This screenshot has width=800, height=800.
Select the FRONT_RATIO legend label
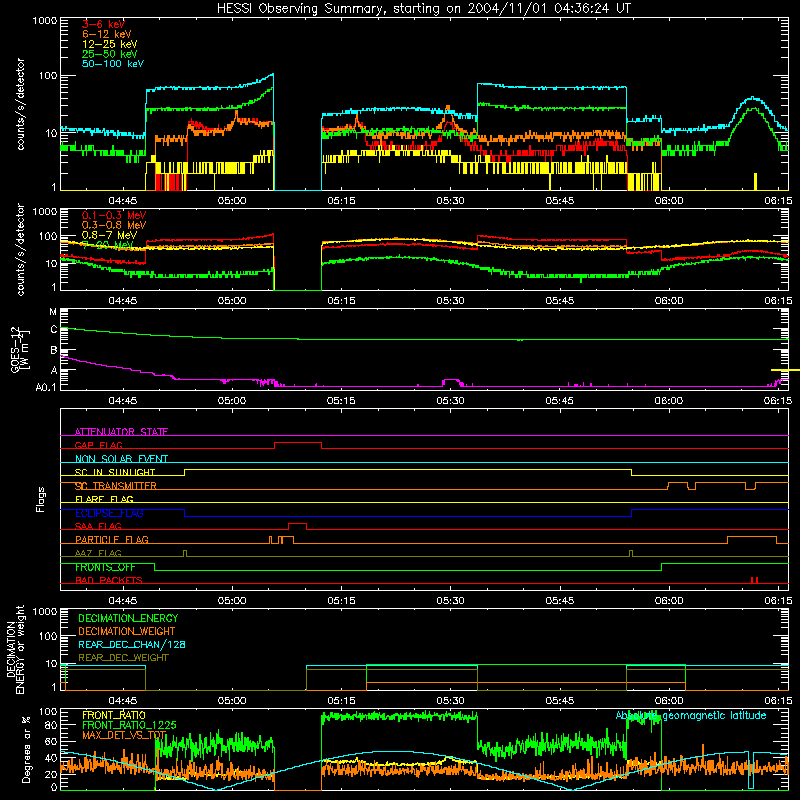point(114,715)
